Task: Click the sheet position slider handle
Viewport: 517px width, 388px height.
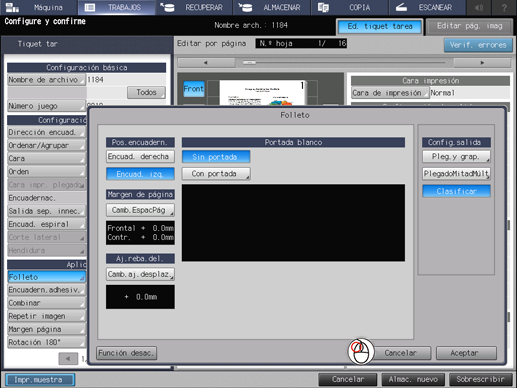Action: click(x=249, y=62)
